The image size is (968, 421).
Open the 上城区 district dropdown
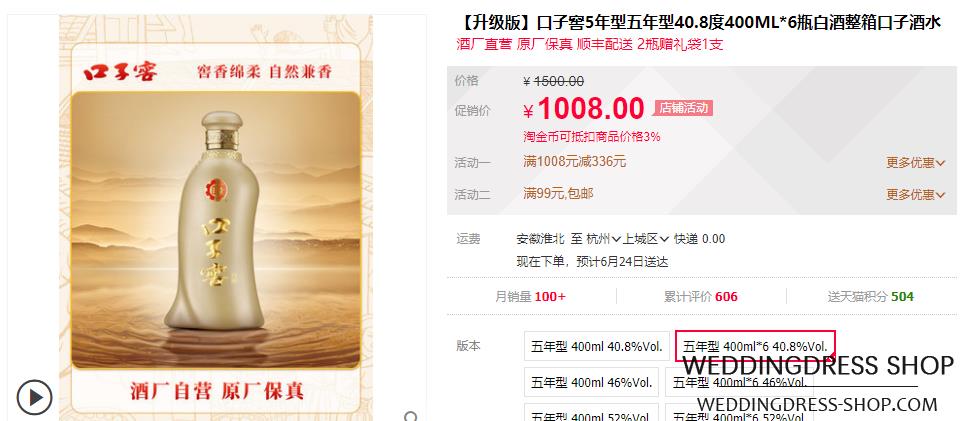(x=645, y=239)
